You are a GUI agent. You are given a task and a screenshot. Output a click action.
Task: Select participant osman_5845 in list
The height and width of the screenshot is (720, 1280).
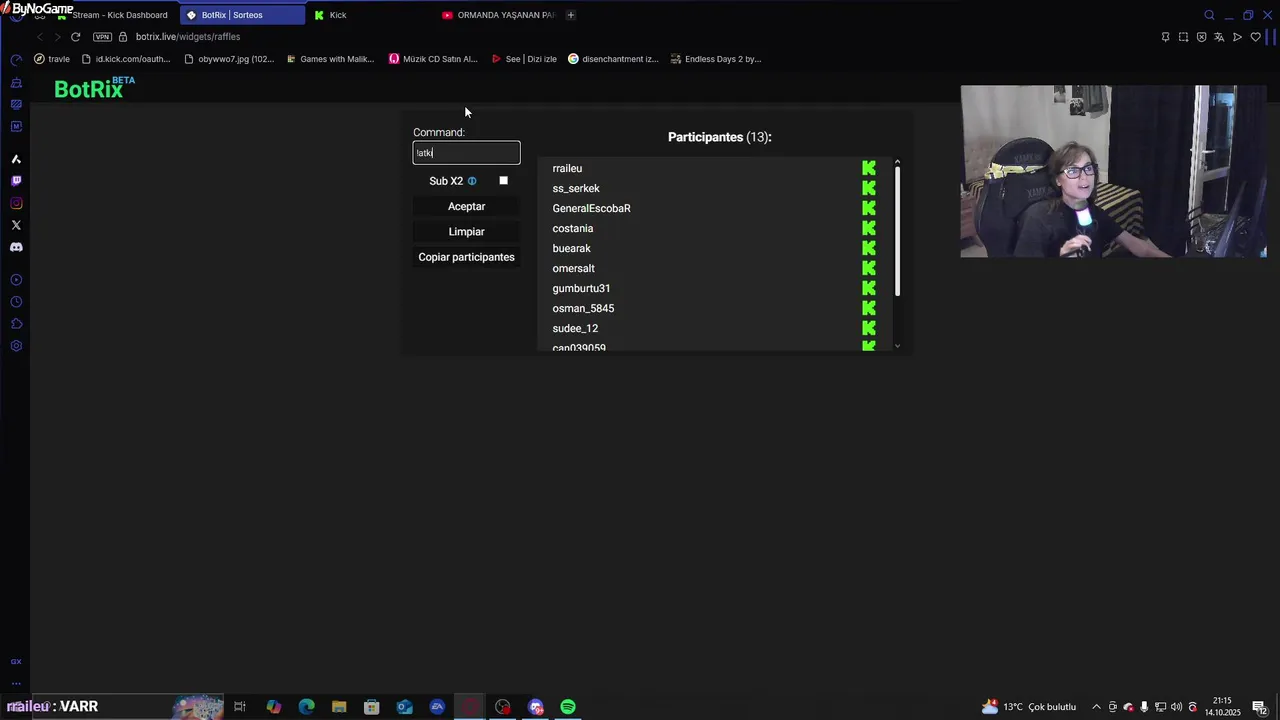[x=583, y=308]
